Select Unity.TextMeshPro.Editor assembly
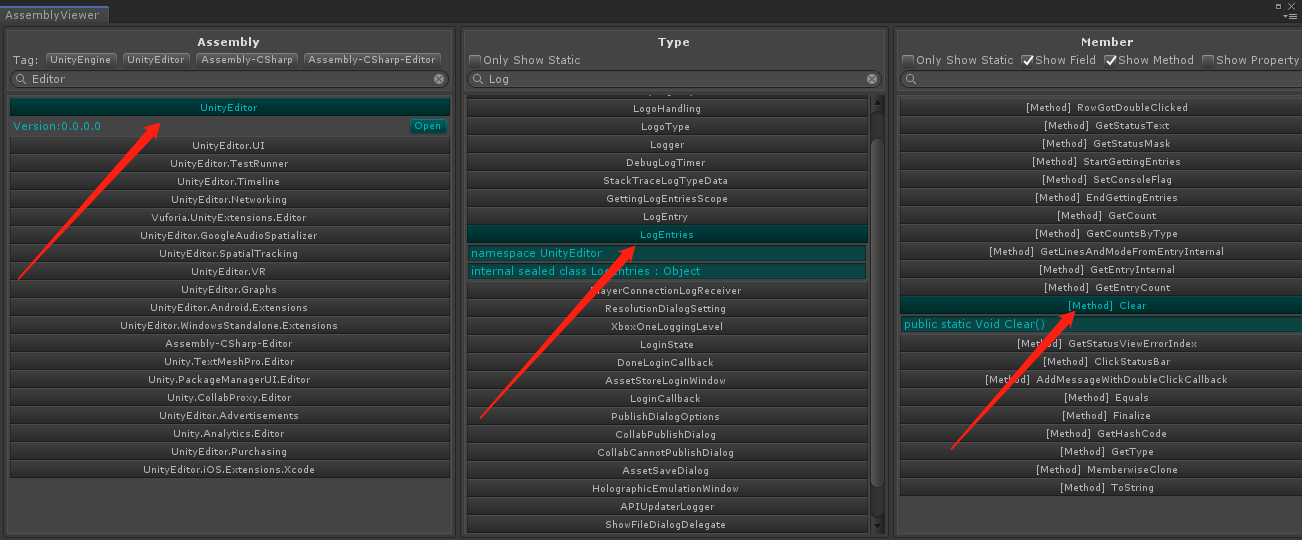This screenshot has width=1302, height=540. point(229,361)
